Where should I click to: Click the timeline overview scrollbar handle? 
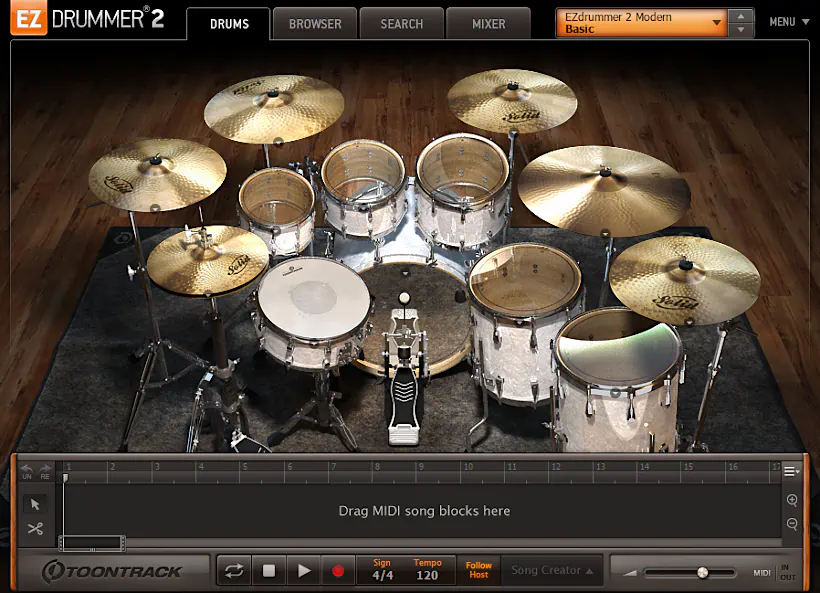click(x=92, y=543)
